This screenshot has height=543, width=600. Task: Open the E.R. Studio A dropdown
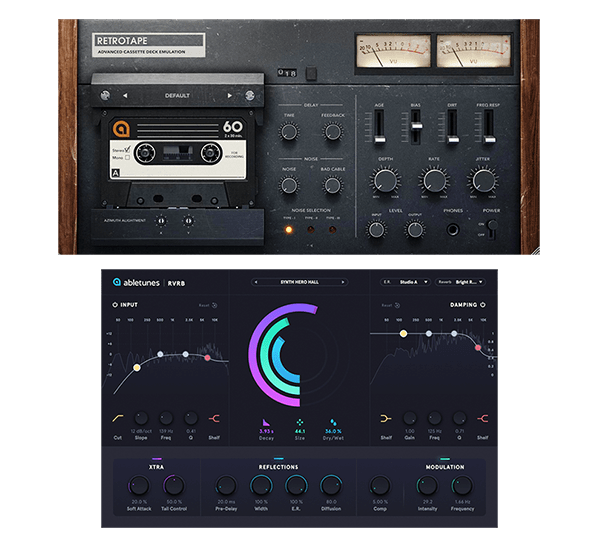(406, 282)
